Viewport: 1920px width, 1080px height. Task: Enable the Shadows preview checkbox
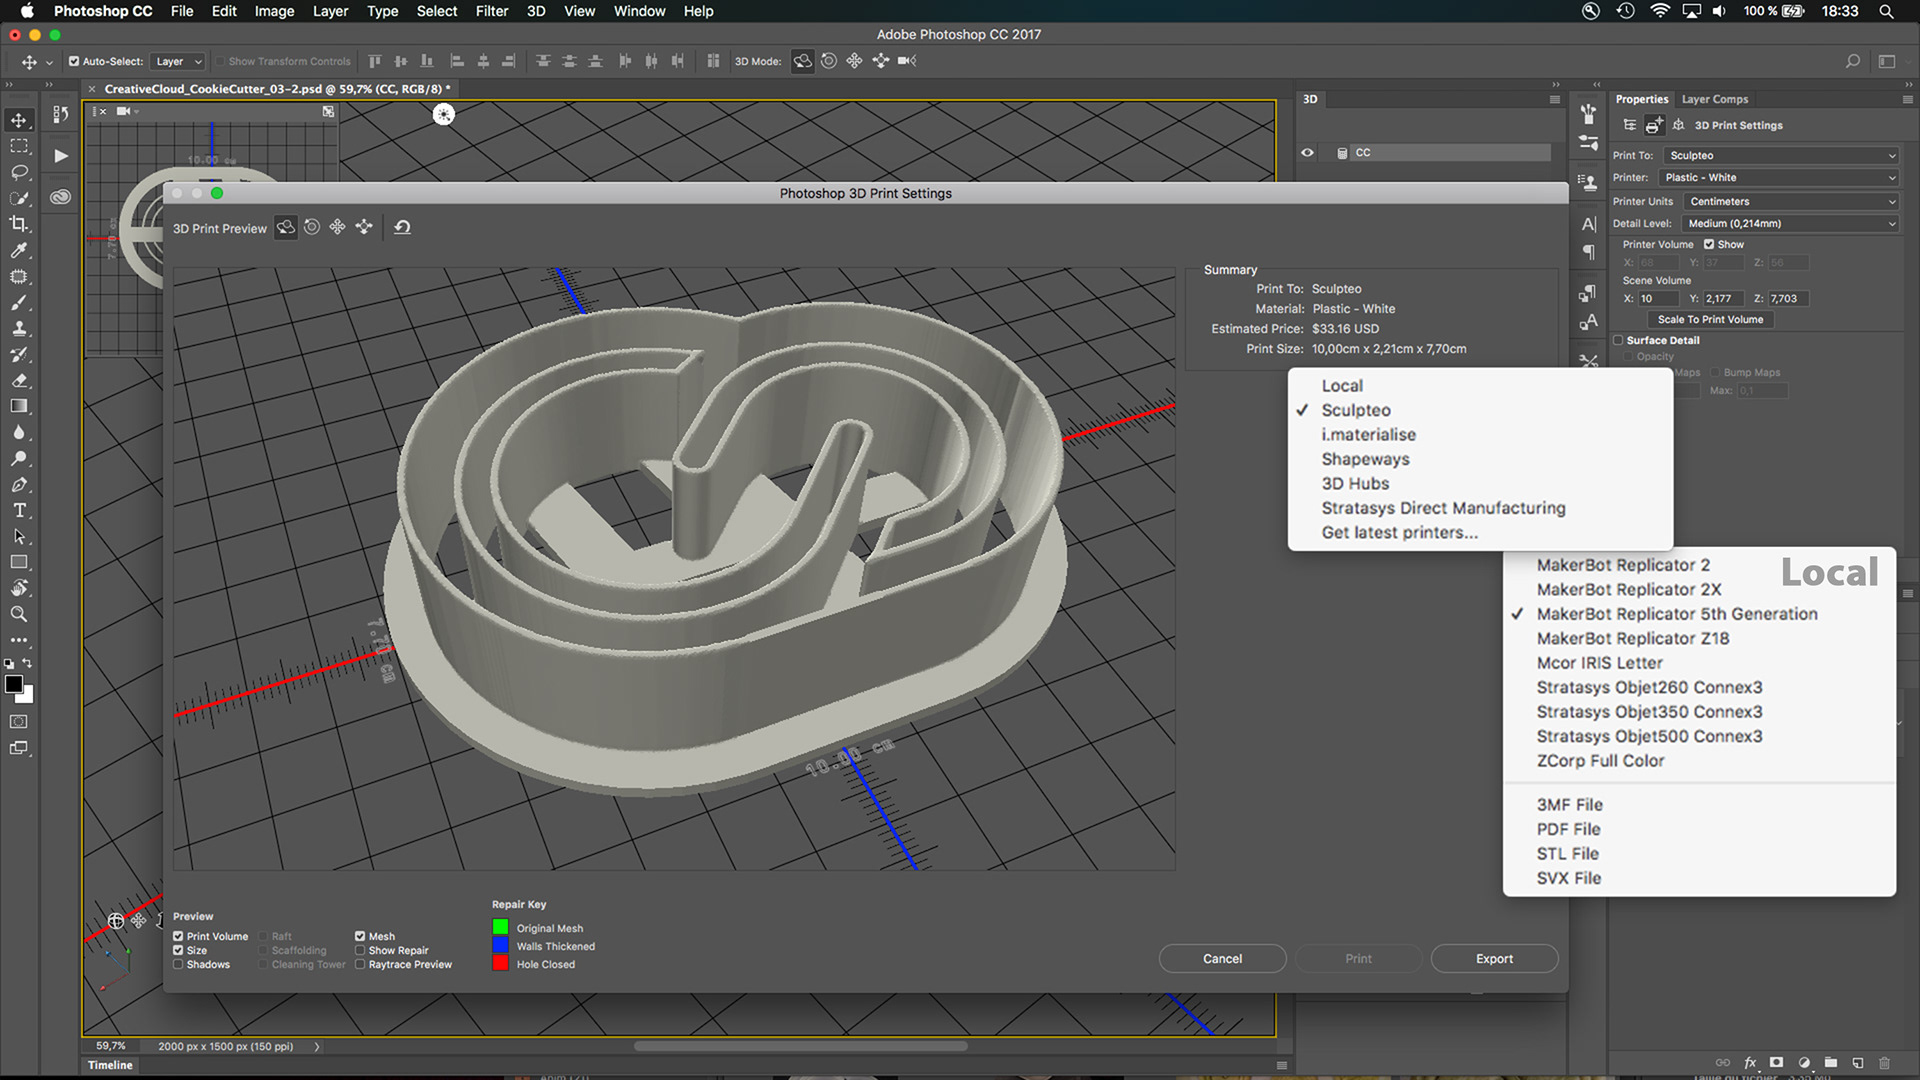coord(178,965)
